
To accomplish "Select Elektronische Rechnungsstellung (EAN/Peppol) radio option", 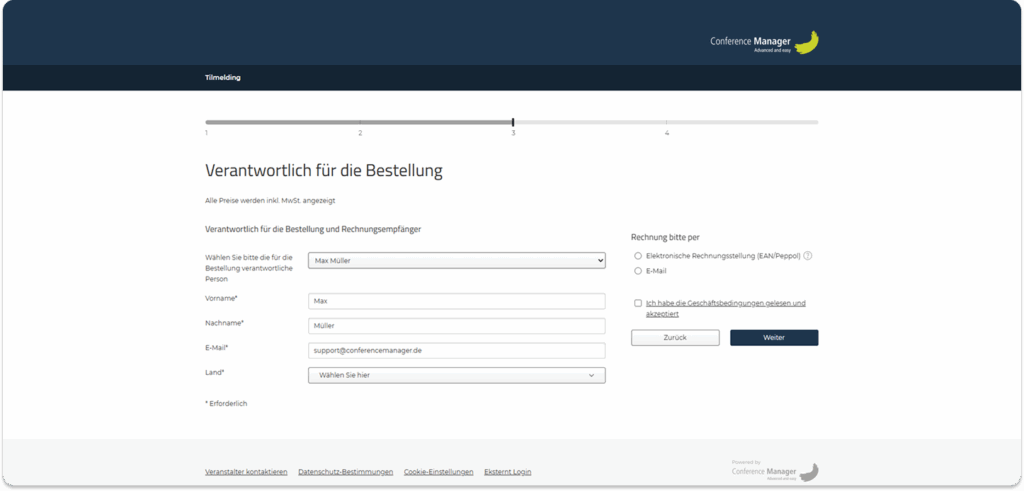I will [x=638, y=256].
